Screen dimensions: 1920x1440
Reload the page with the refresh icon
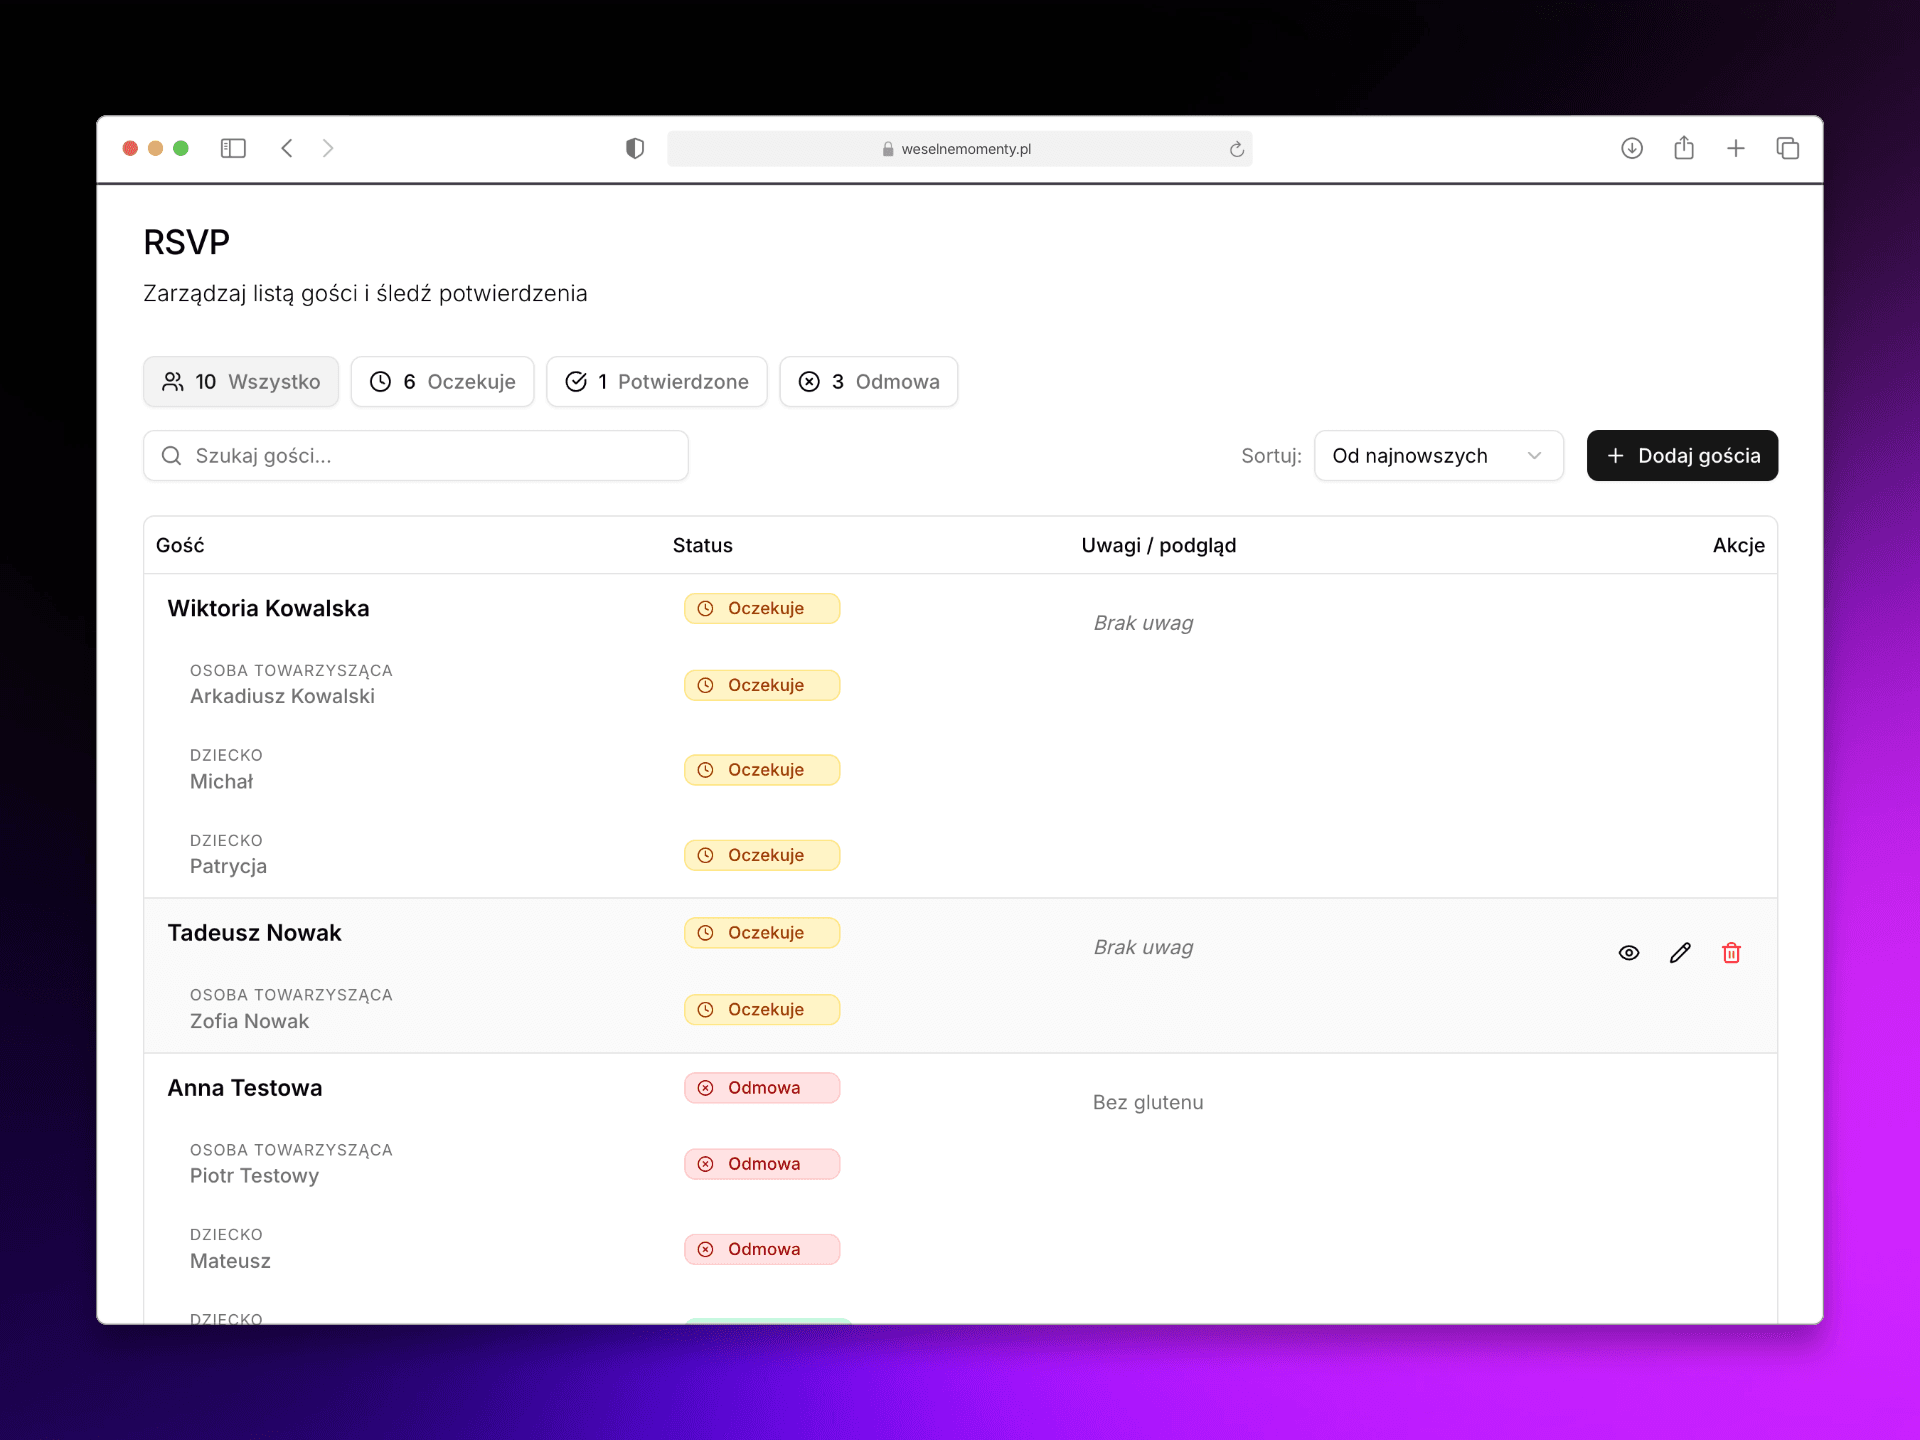(1237, 149)
